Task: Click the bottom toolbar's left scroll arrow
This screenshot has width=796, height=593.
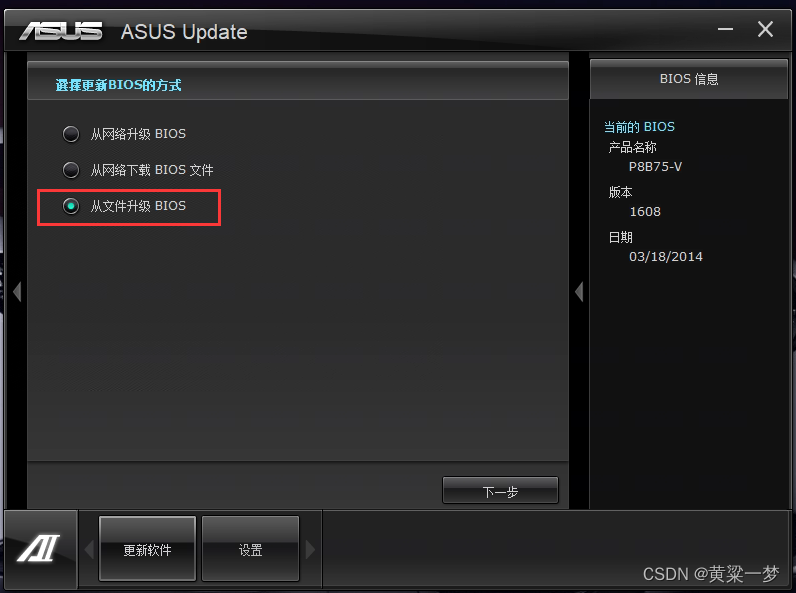Action: point(89,549)
